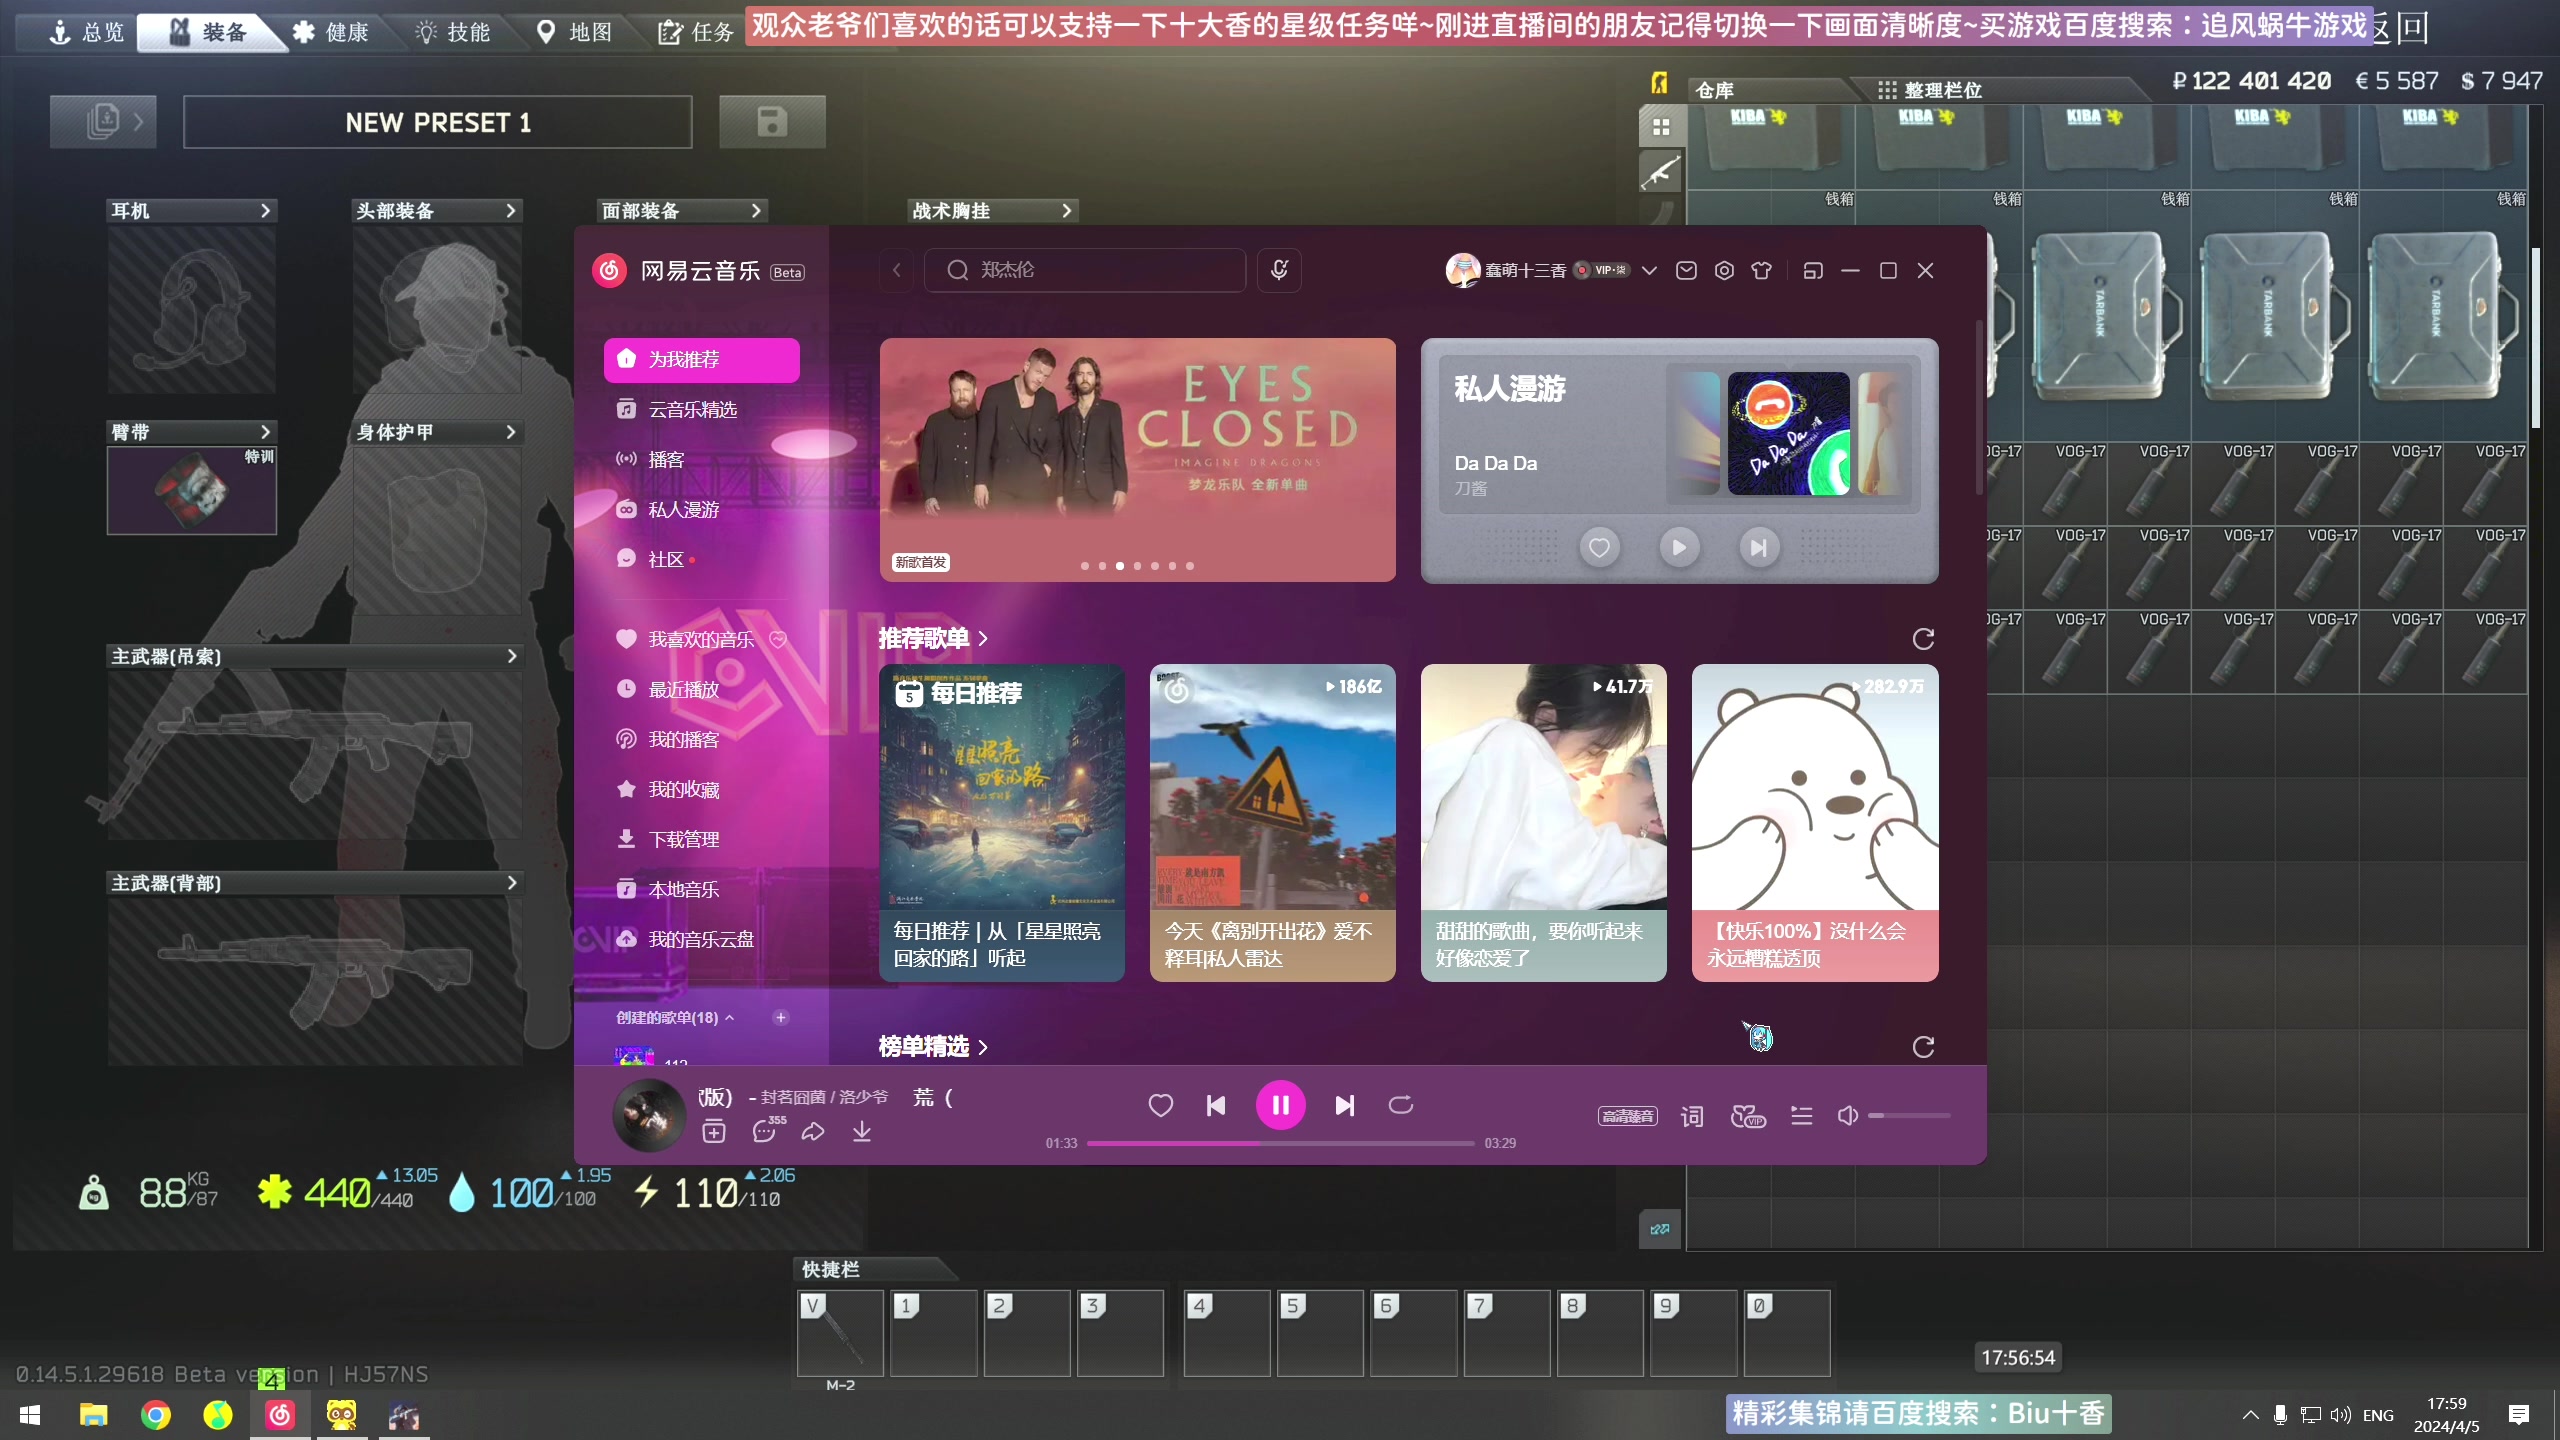Share the current song

click(x=813, y=1132)
